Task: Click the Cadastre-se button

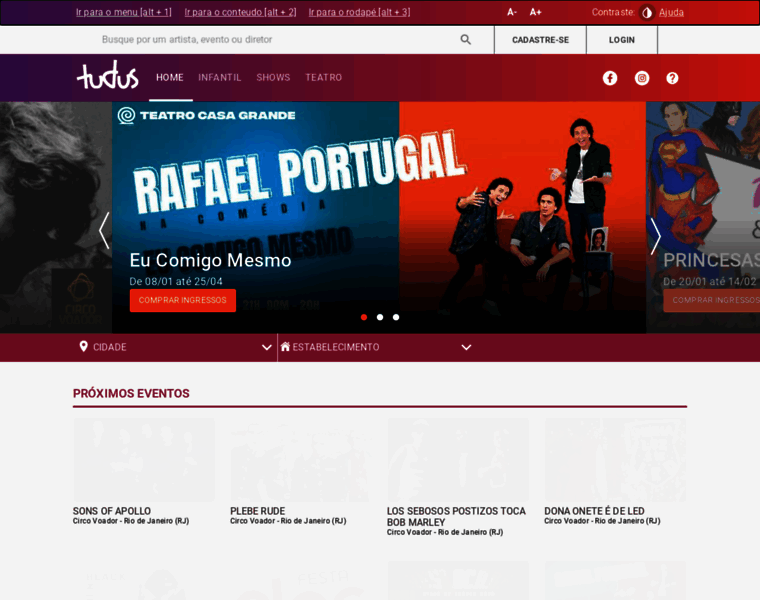Action: tap(540, 40)
